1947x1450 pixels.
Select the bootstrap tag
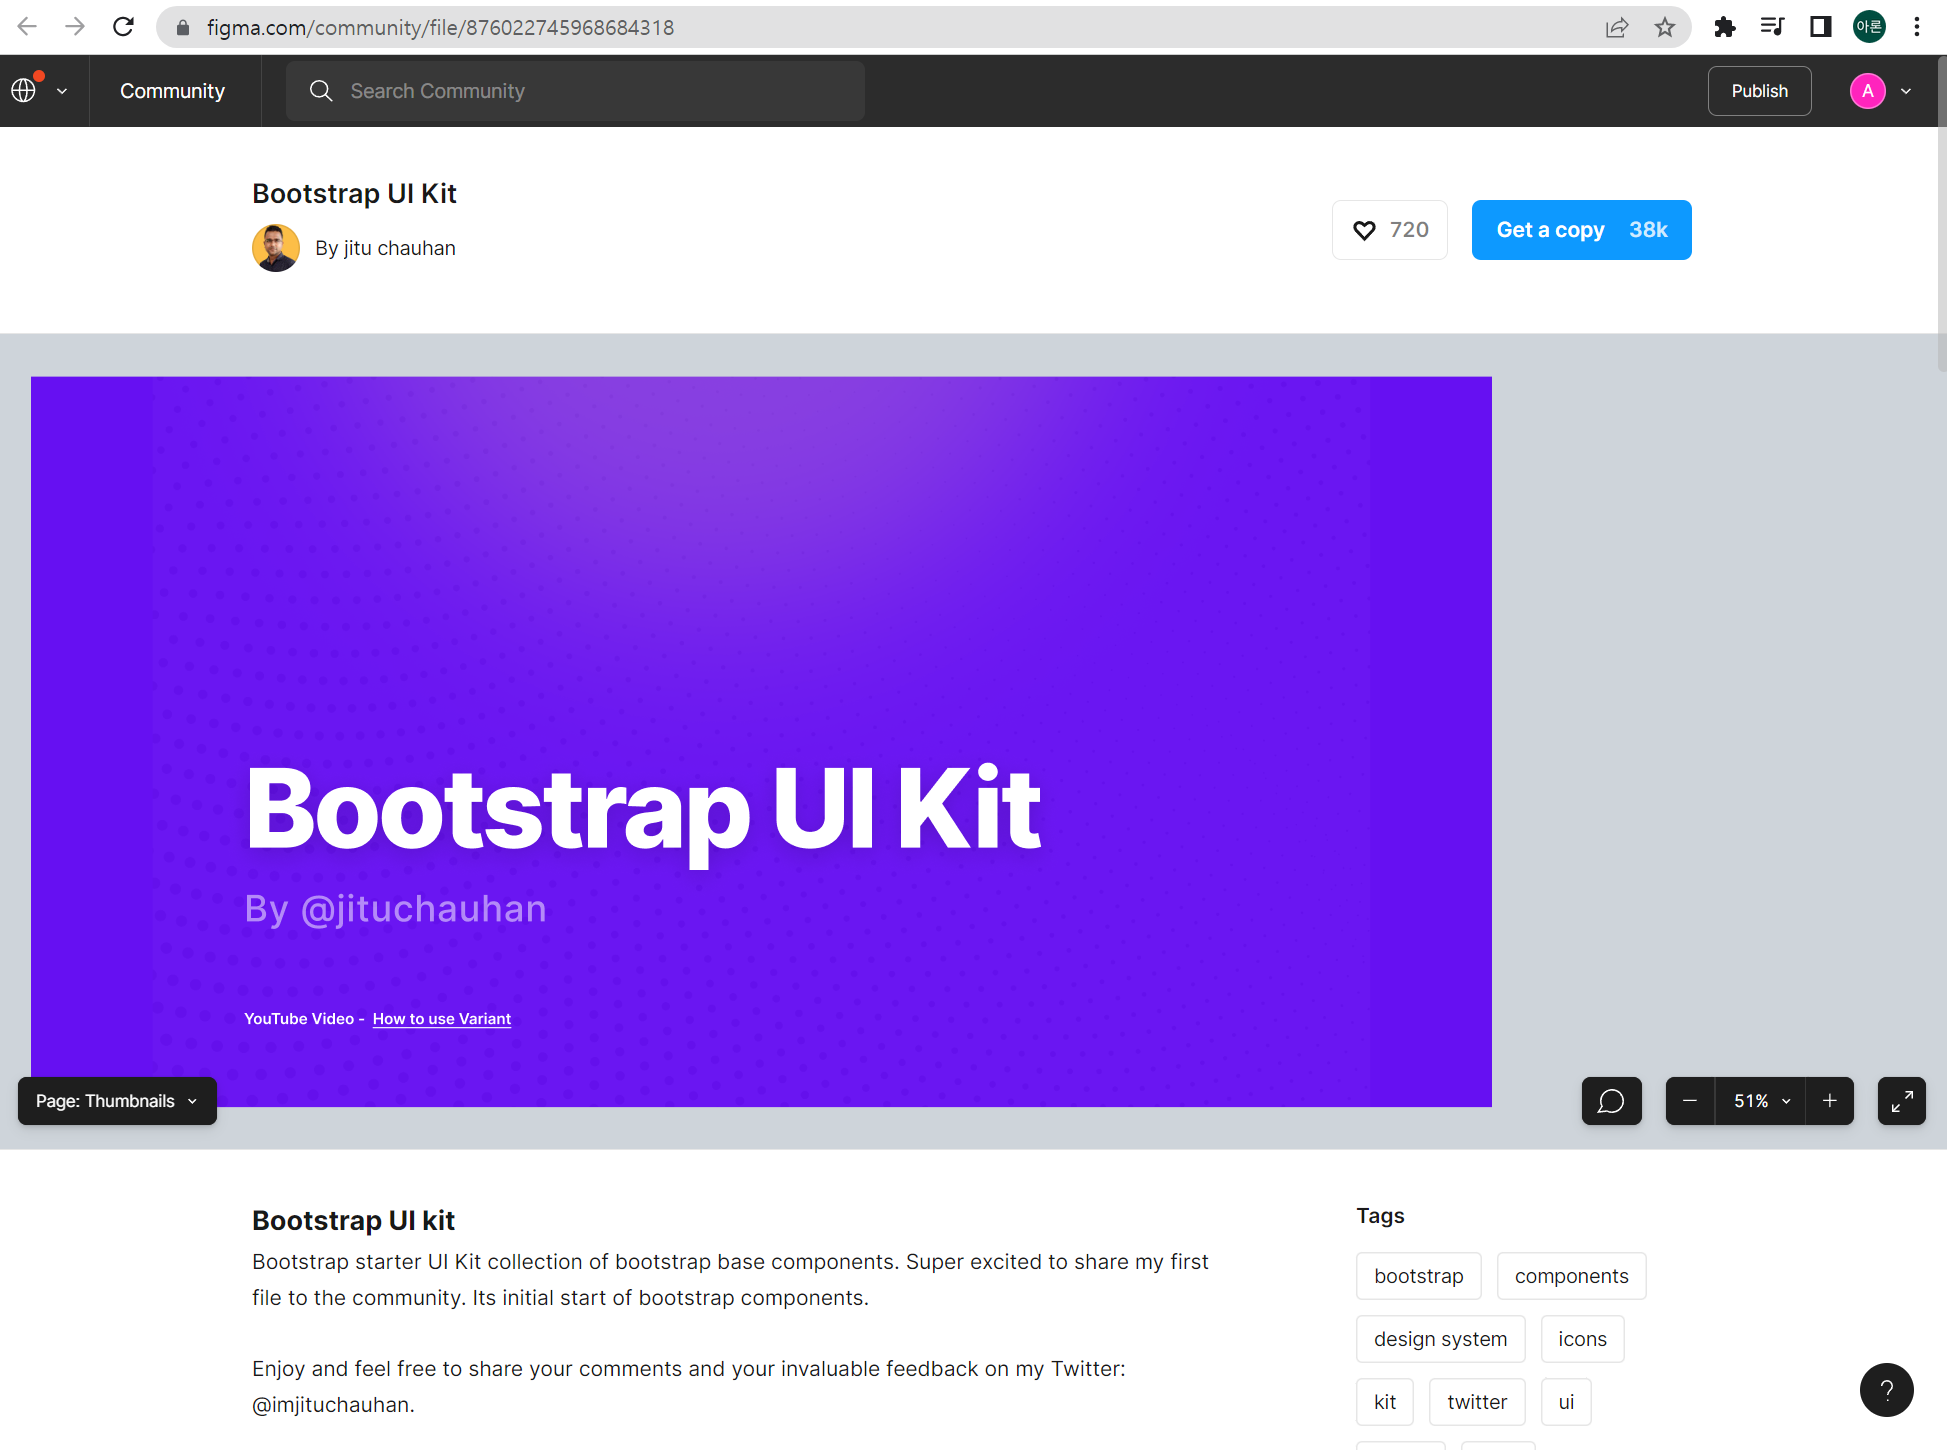tap(1418, 1276)
